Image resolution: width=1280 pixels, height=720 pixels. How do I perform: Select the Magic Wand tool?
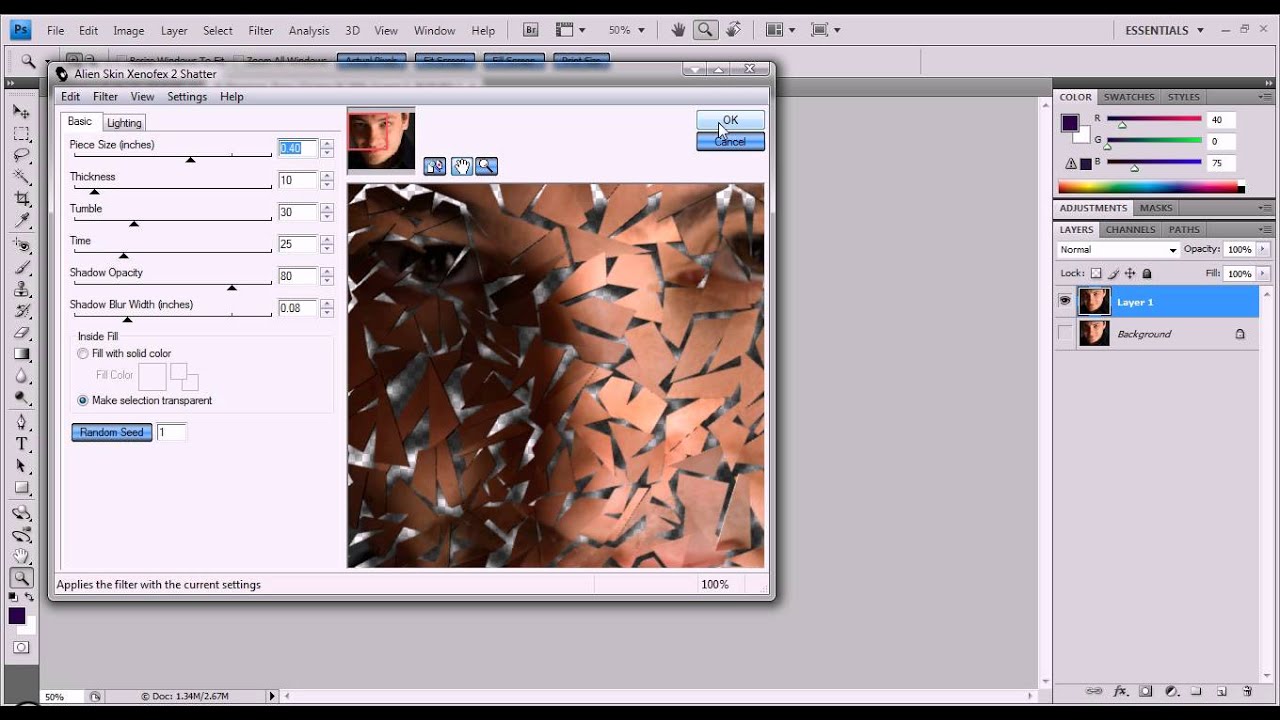(x=21, y=178)
